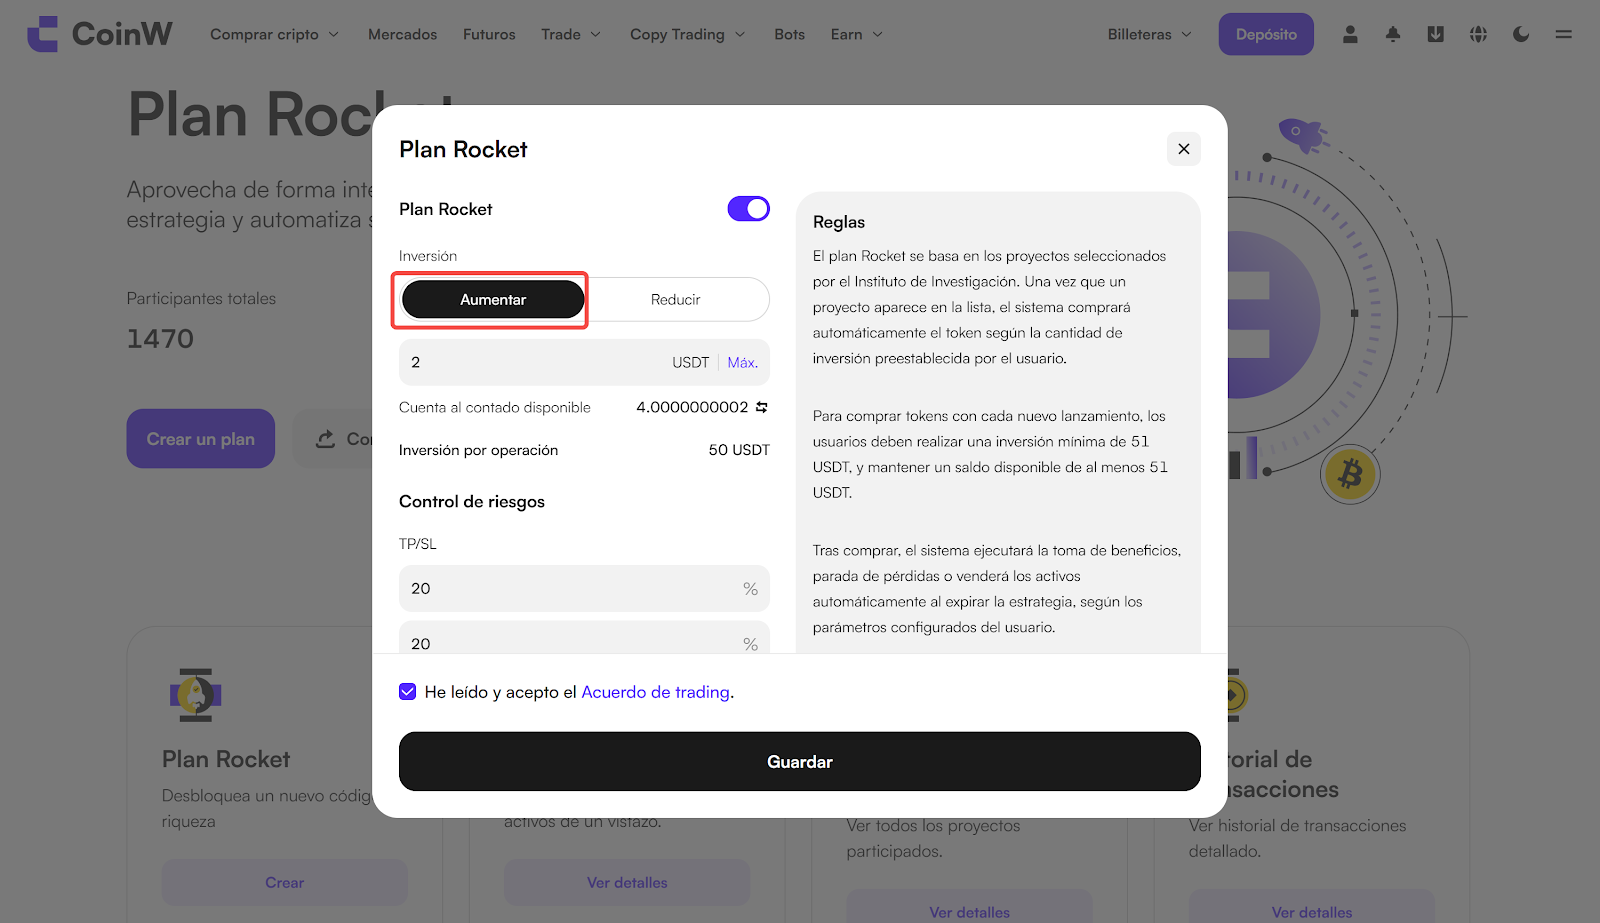Open the Acuerdo de trading link
Viewport: 1600px width, 923px height.
[655, 692]
